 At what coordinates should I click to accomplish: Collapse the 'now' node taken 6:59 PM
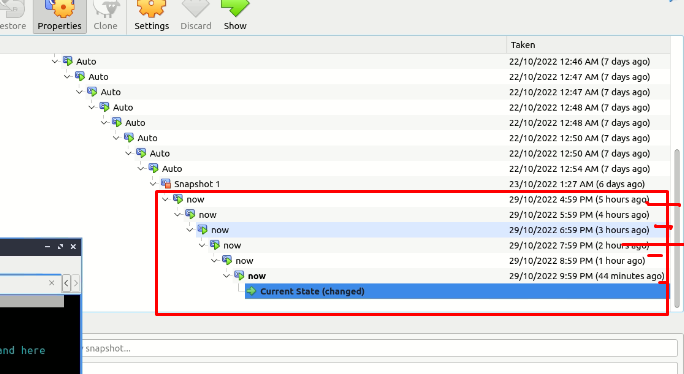tap(189, 230)
